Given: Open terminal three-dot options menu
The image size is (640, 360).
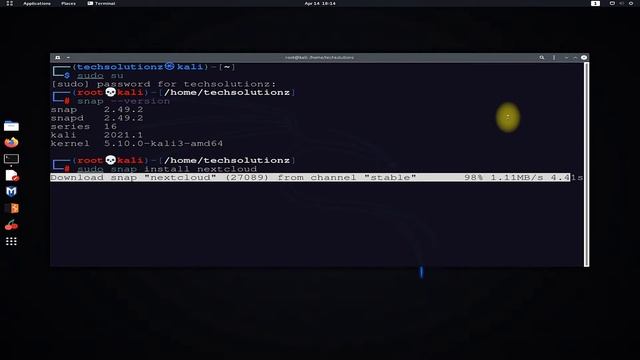Looking at the screenshot, I should point(554,58).
